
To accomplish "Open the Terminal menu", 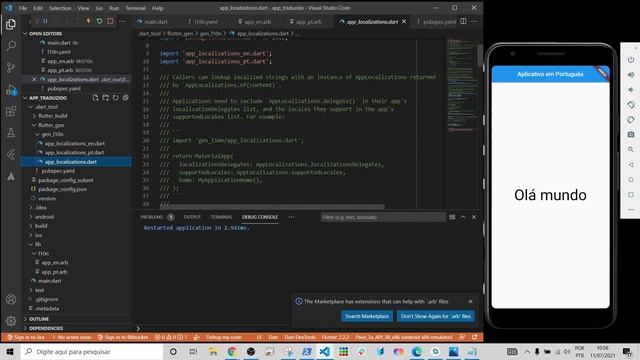I will tap(135, 8).
